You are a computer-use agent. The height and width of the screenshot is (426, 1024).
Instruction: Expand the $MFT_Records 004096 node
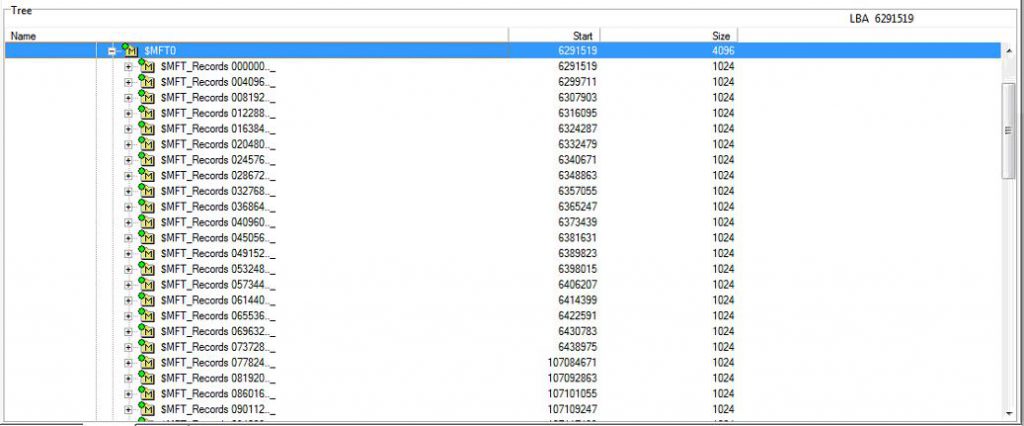(x=128, y=82)
